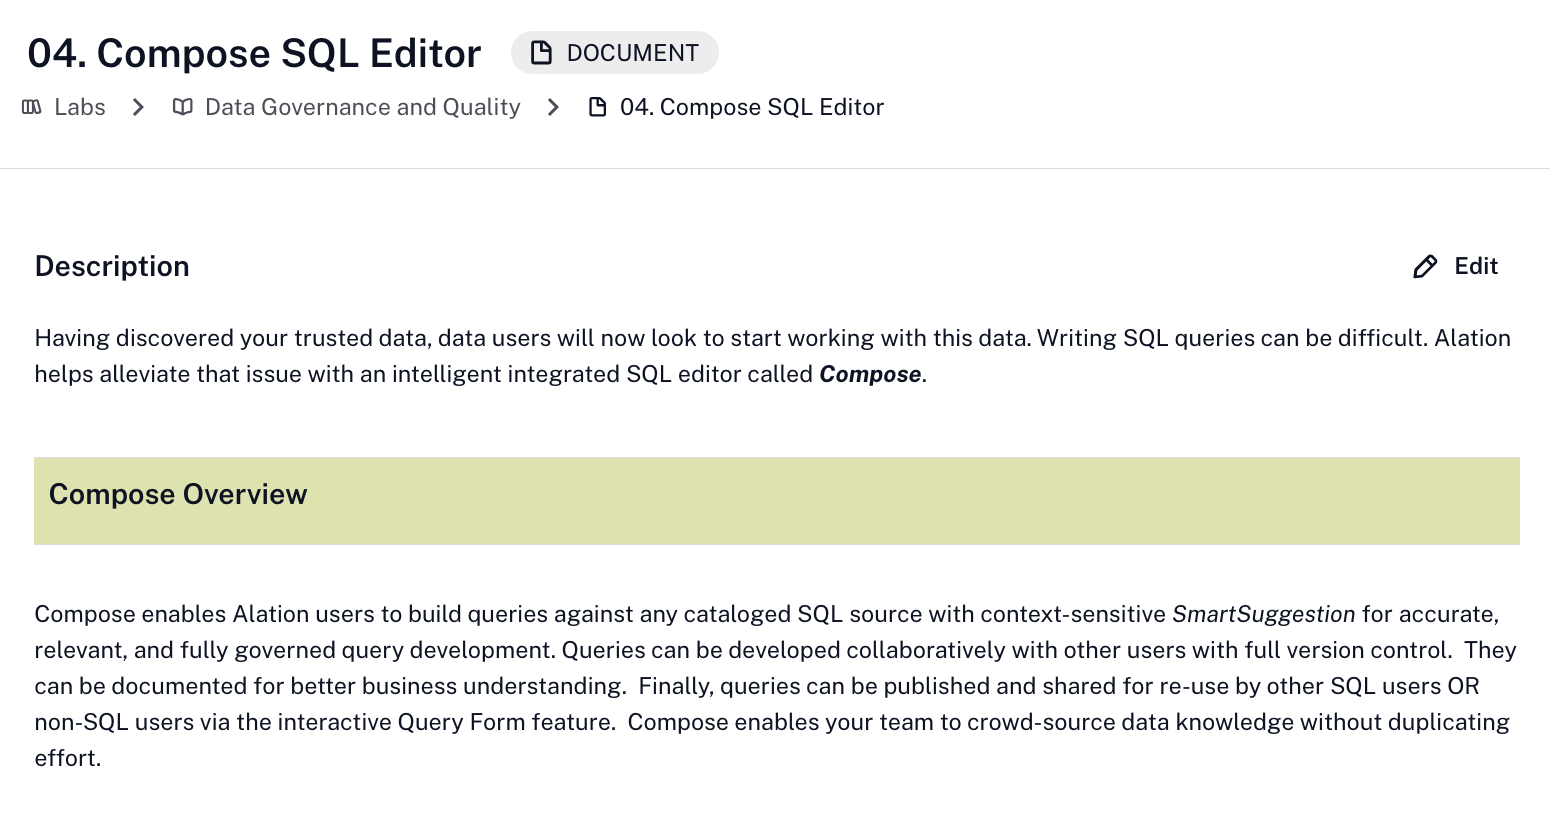Click the pencil Edit icon

[x=1425, y=266]
